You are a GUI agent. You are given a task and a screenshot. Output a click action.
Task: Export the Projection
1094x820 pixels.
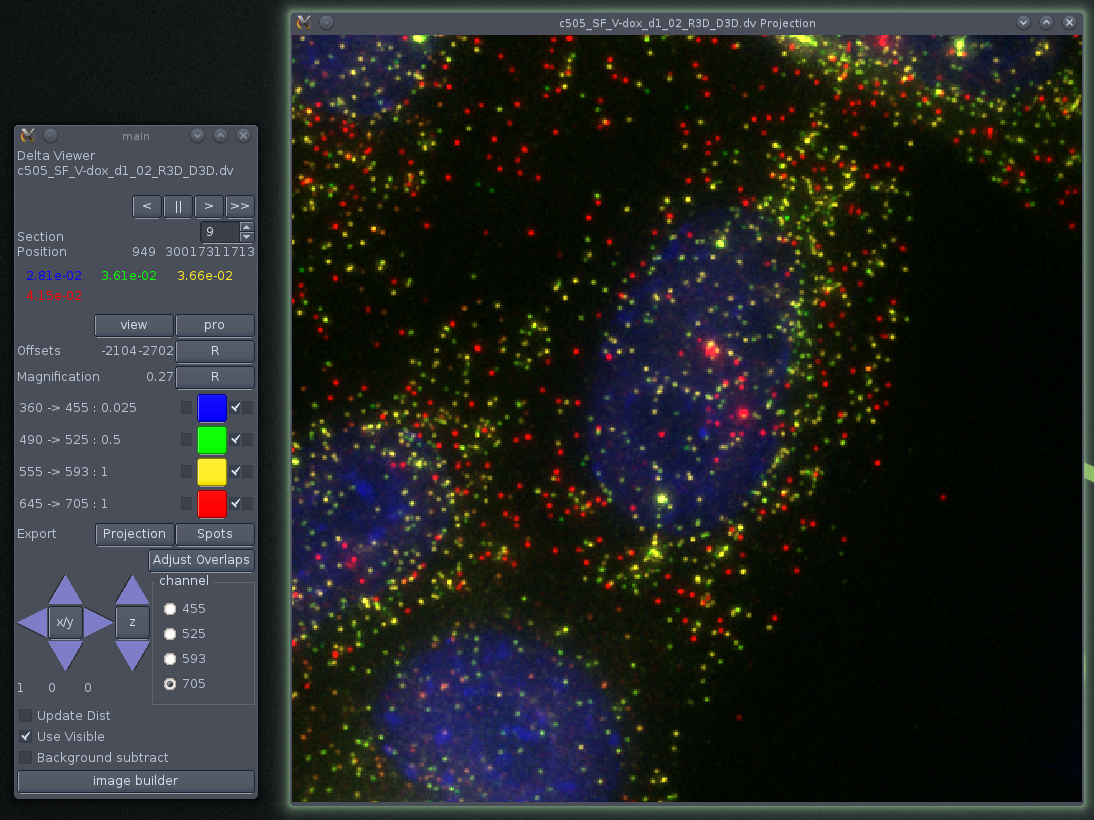134,534
